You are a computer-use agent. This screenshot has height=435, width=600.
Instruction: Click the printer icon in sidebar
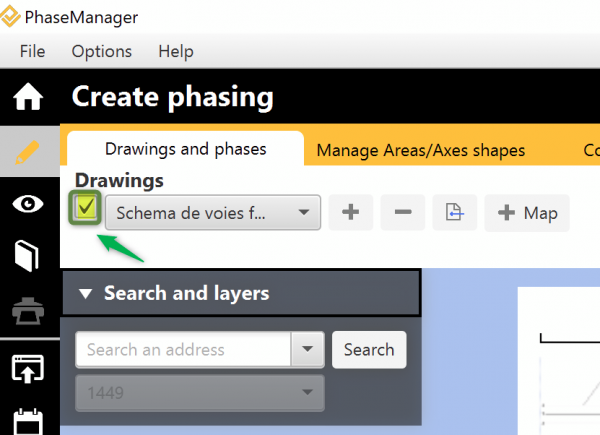(x=28, y=313)
